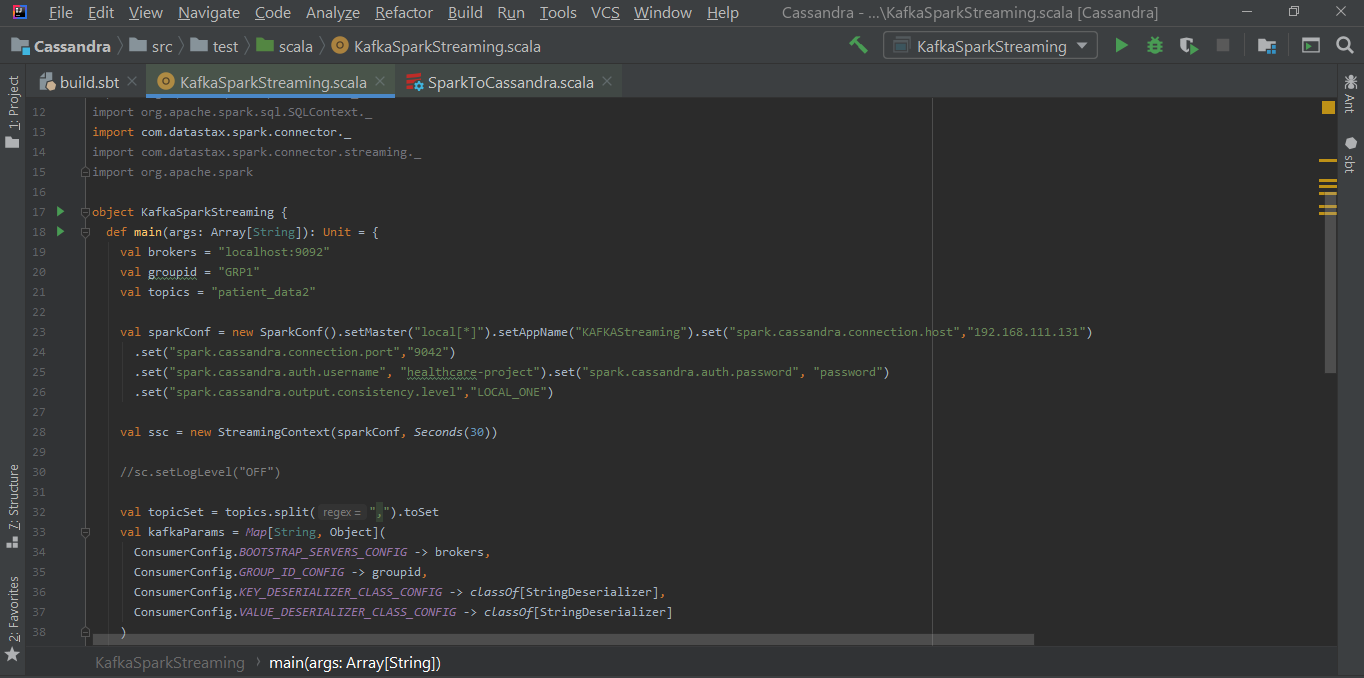Click the Cassandra project breadcrumb

pyautogui.click(x=62, y=46)
